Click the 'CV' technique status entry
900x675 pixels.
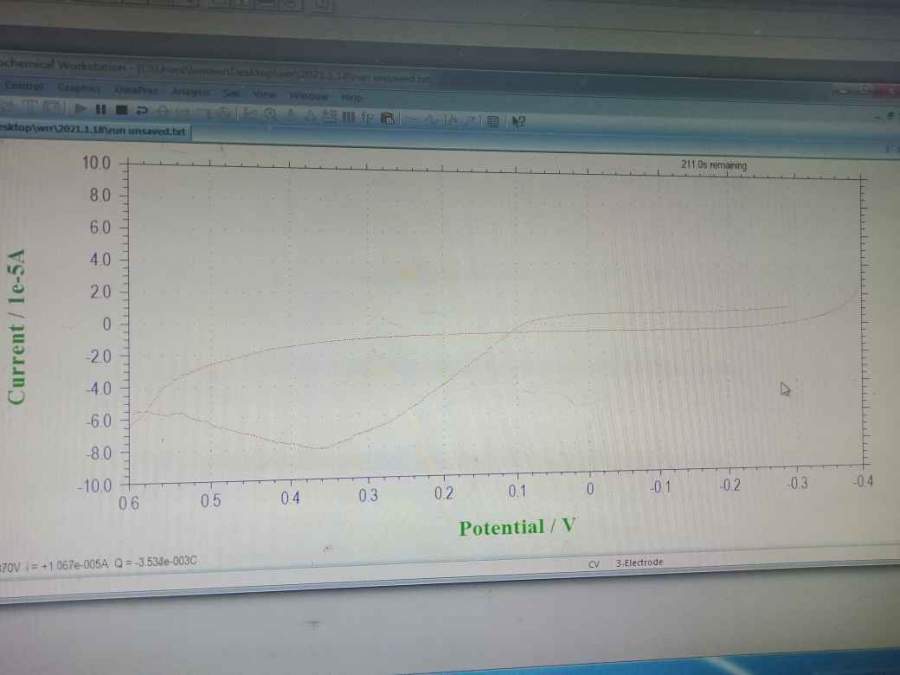[593, 564]
